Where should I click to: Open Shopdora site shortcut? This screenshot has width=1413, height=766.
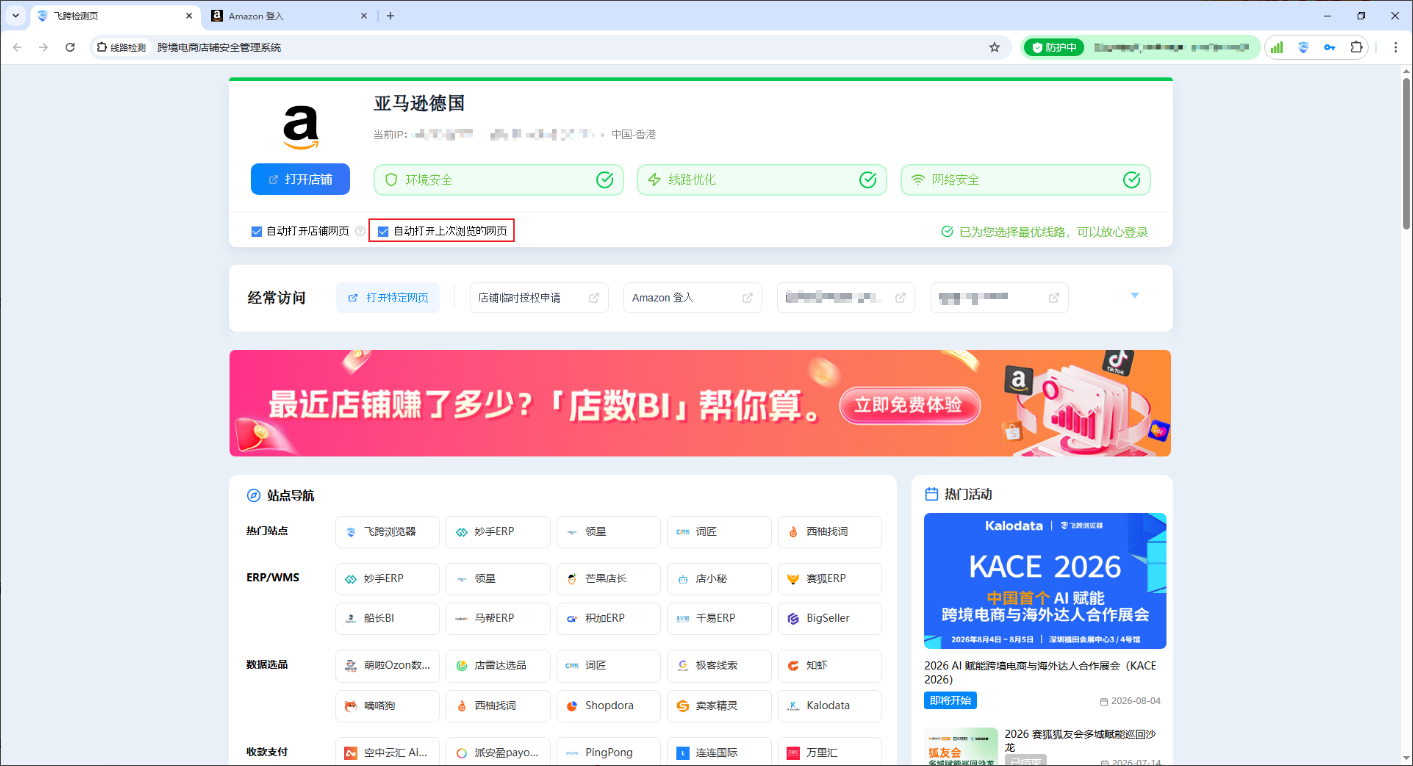tap(608, 705)
